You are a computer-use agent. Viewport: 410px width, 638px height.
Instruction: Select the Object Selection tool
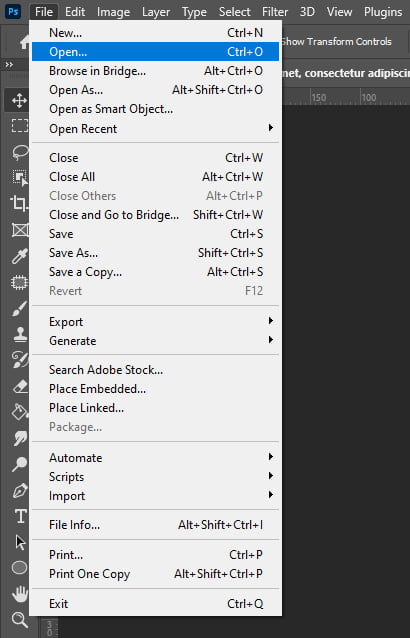19,177
